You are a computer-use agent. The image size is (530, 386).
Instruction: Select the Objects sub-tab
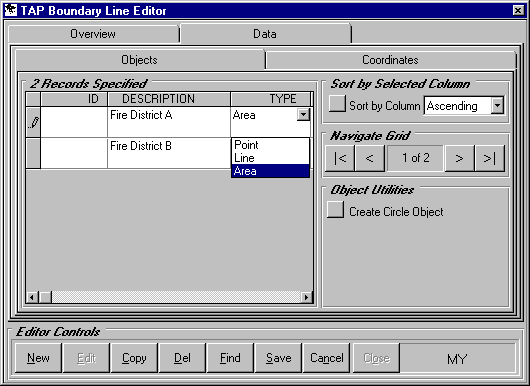coord(140,60)
